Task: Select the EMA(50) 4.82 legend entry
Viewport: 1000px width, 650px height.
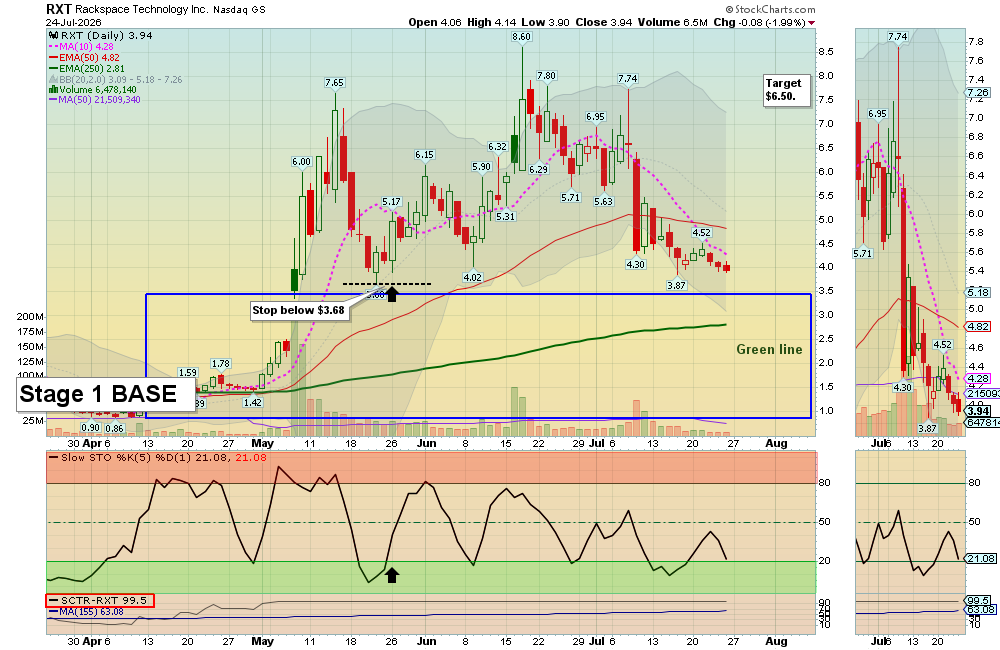Action: click(84, 57)
